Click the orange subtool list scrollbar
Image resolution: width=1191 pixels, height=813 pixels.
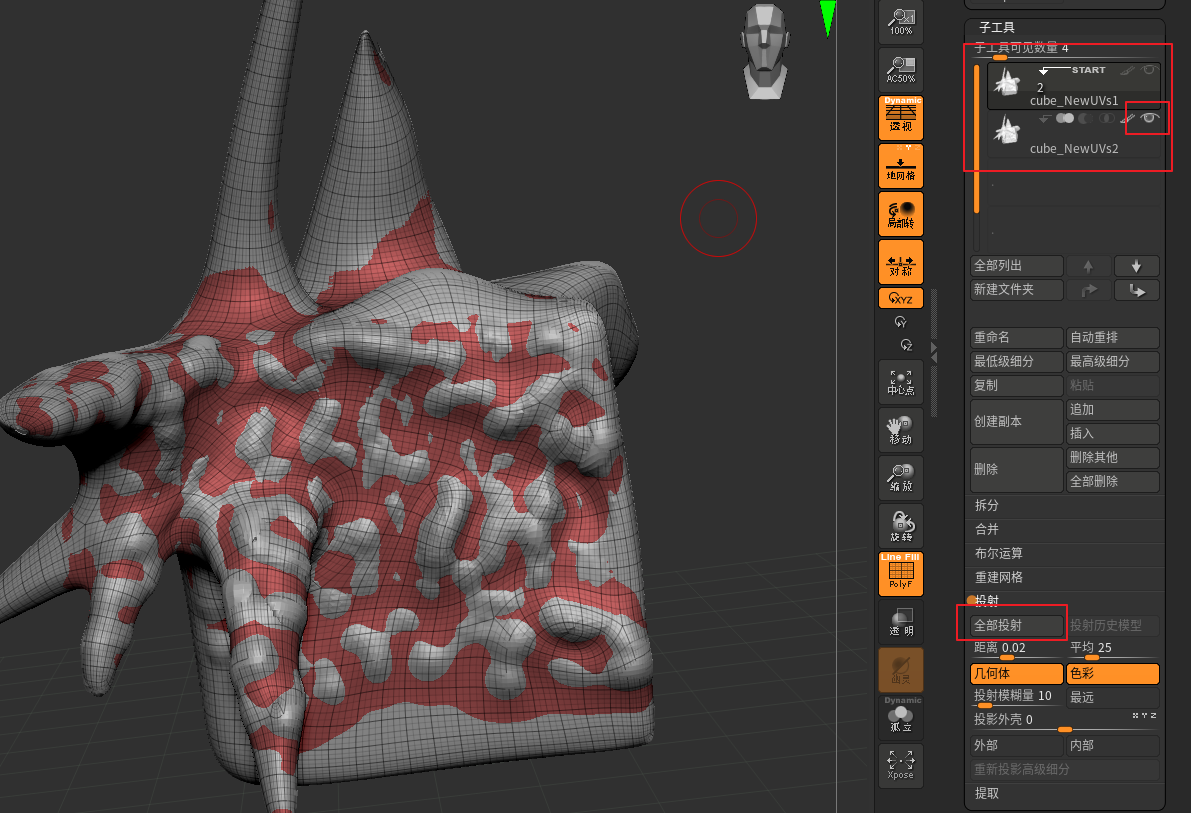(x=976, y=138)
